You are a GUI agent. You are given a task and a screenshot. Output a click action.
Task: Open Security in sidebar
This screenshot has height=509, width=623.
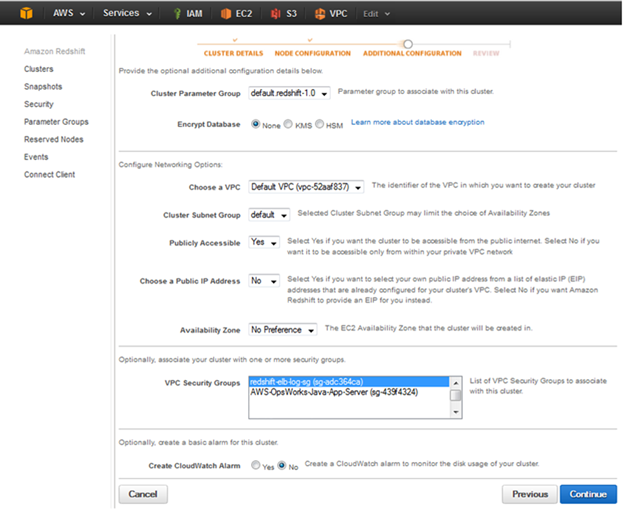pyautogui.click(x=39, y=104)
